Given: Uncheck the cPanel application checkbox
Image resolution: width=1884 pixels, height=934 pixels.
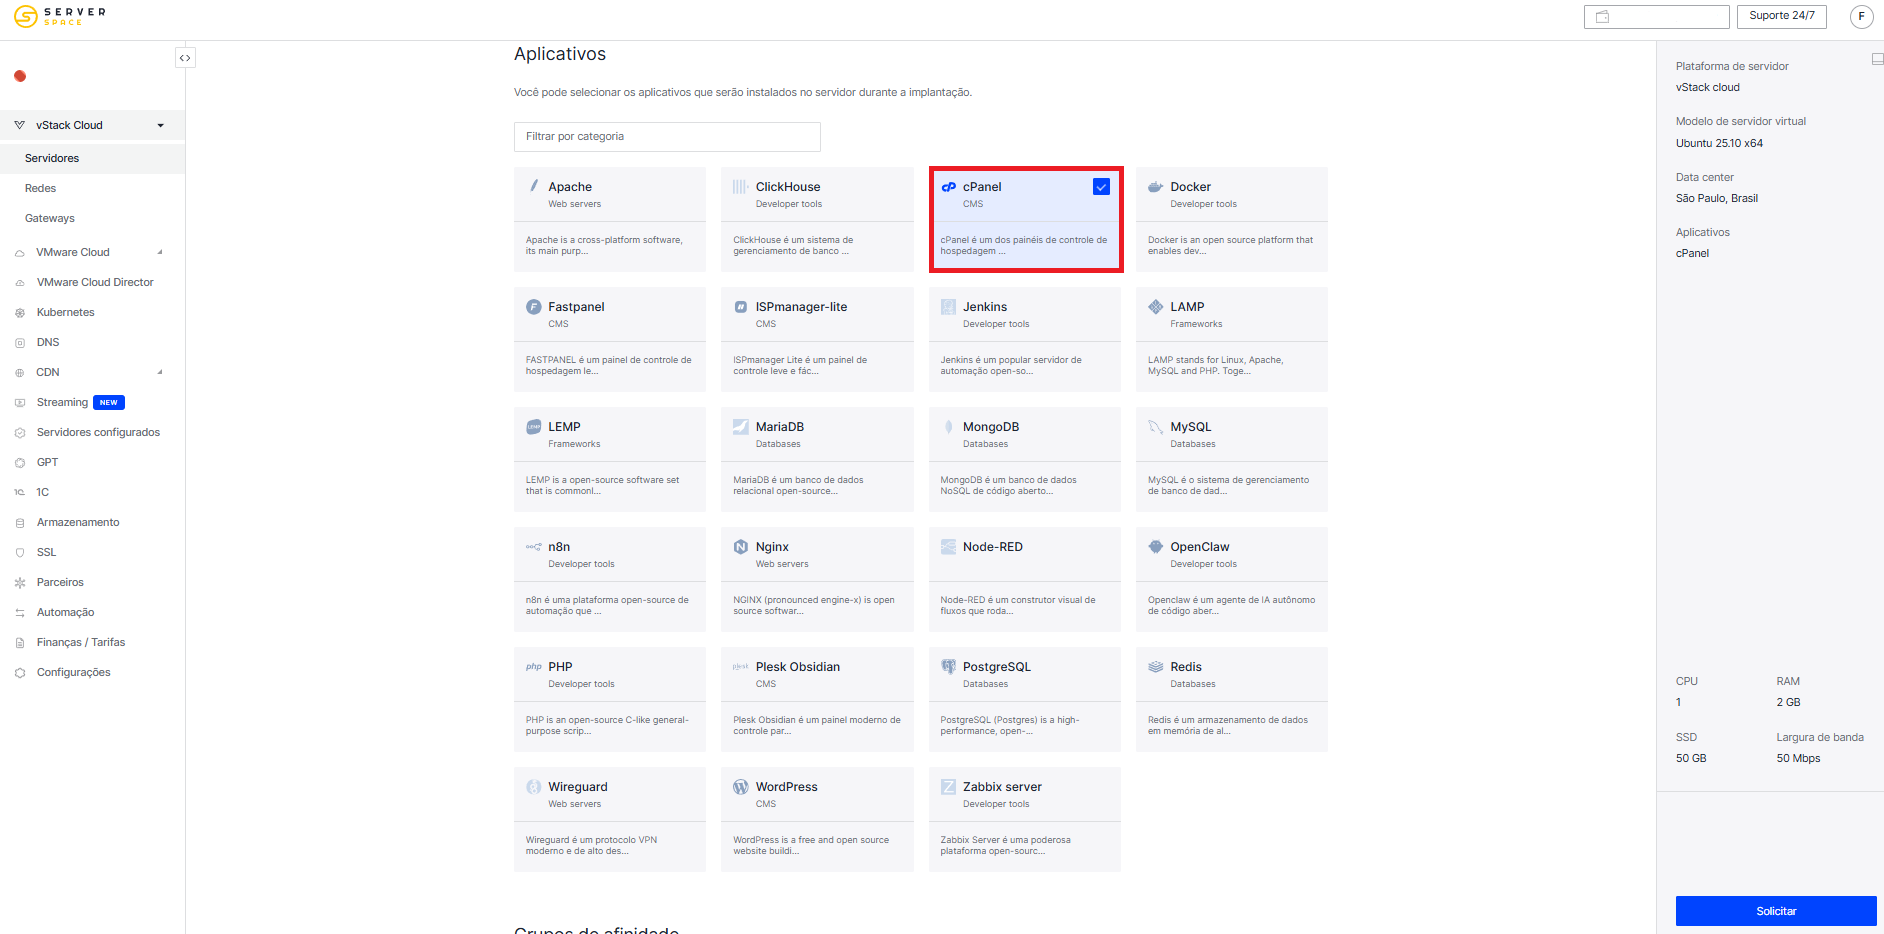Looking at the screenshot, I should point(1101,186).
